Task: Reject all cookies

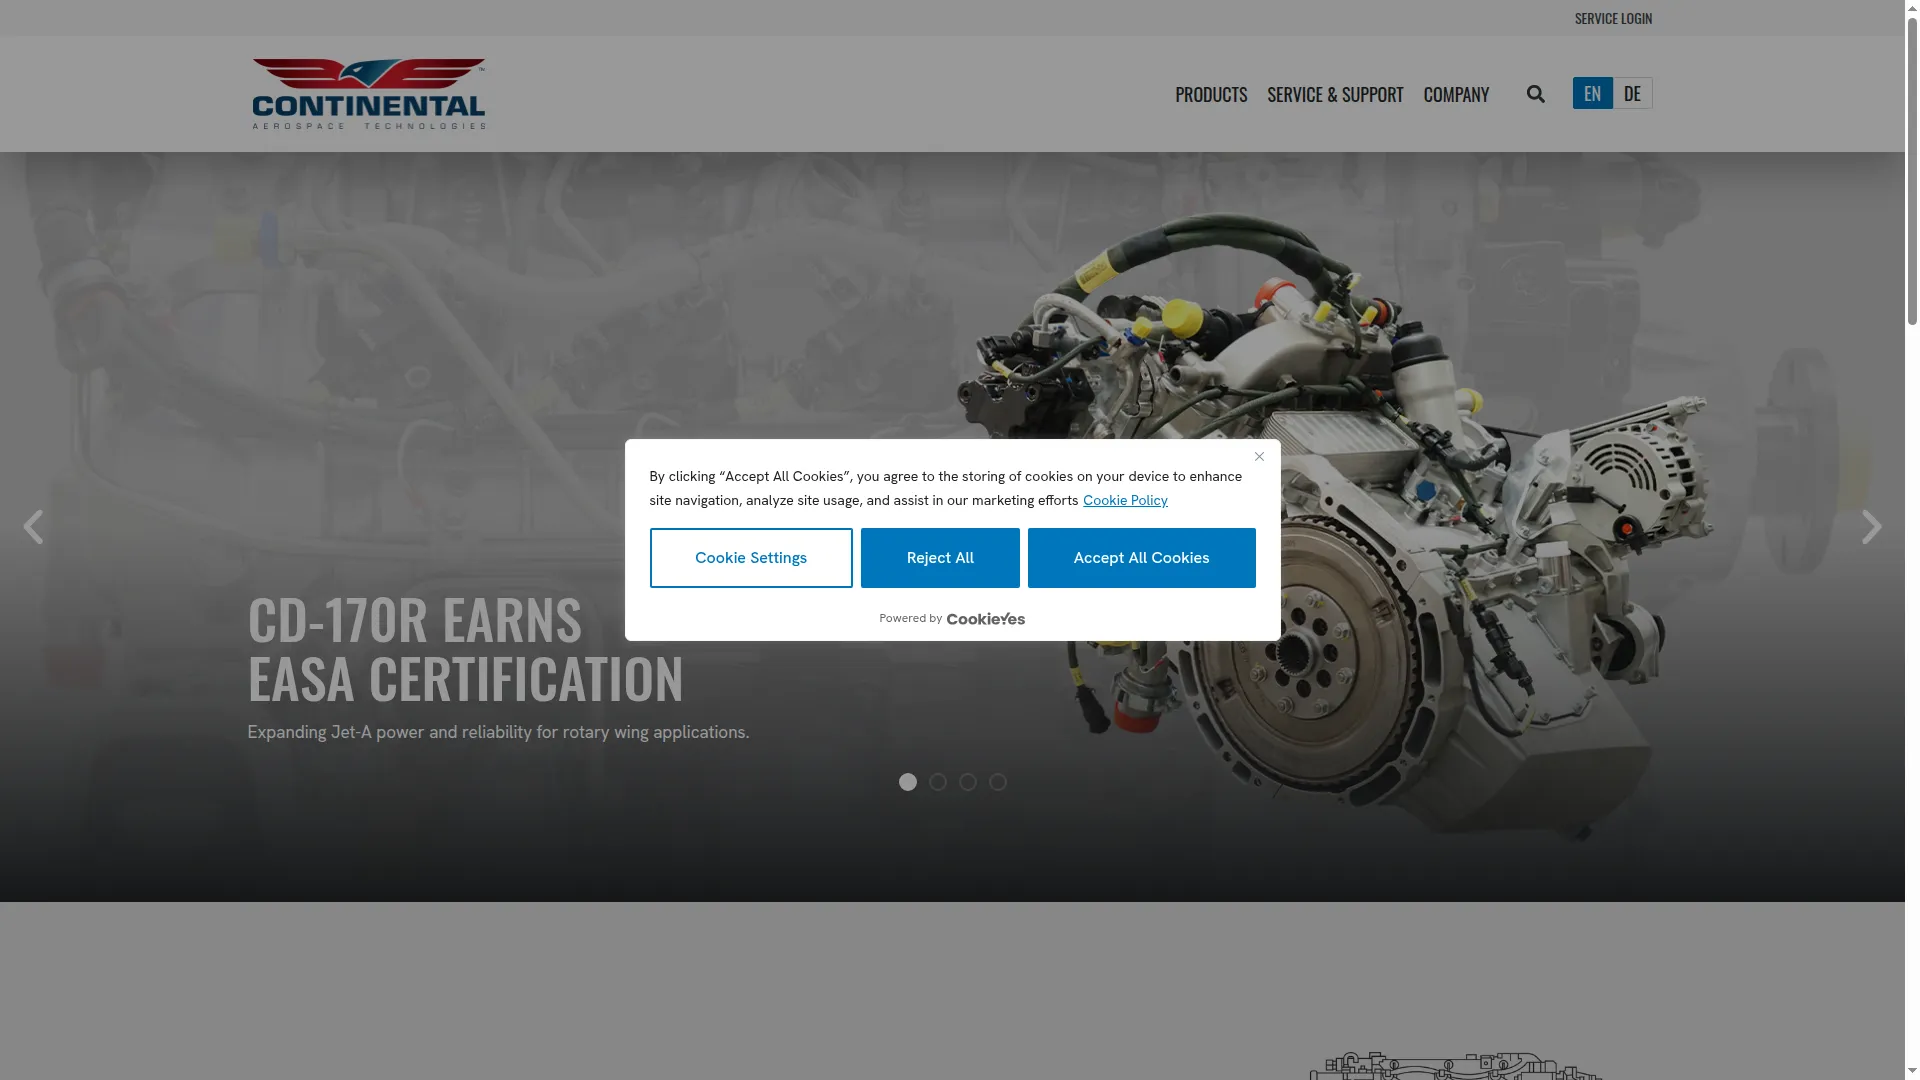Action: coord(940,558)
